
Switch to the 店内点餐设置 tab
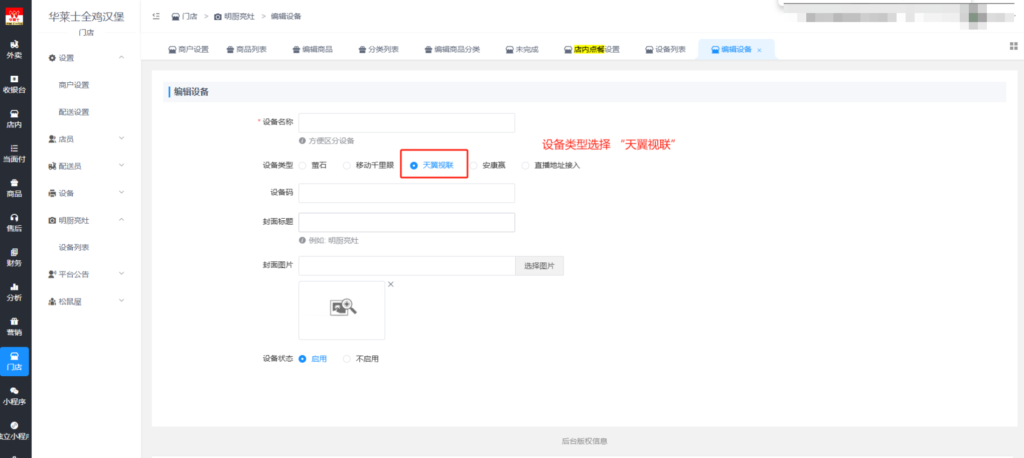coord(592,50)
